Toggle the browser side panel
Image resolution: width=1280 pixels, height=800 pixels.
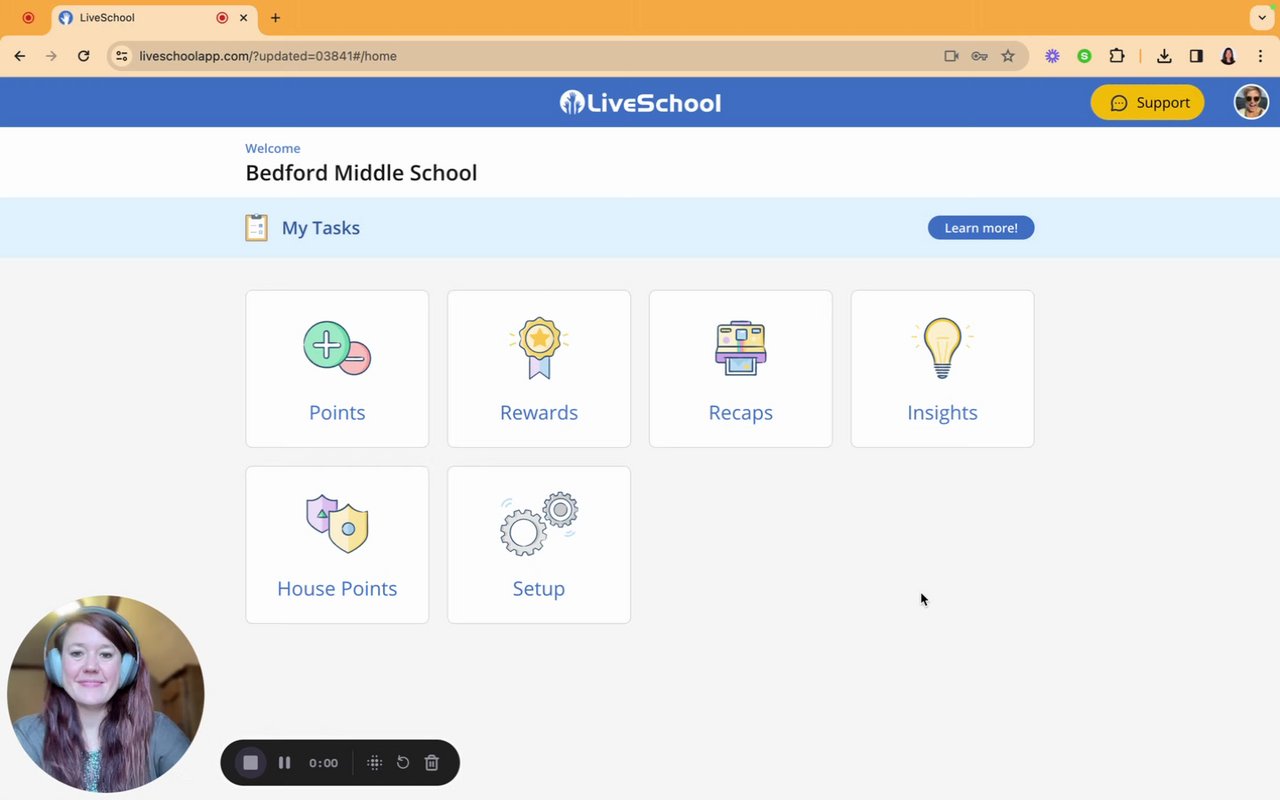point(1196,56)
